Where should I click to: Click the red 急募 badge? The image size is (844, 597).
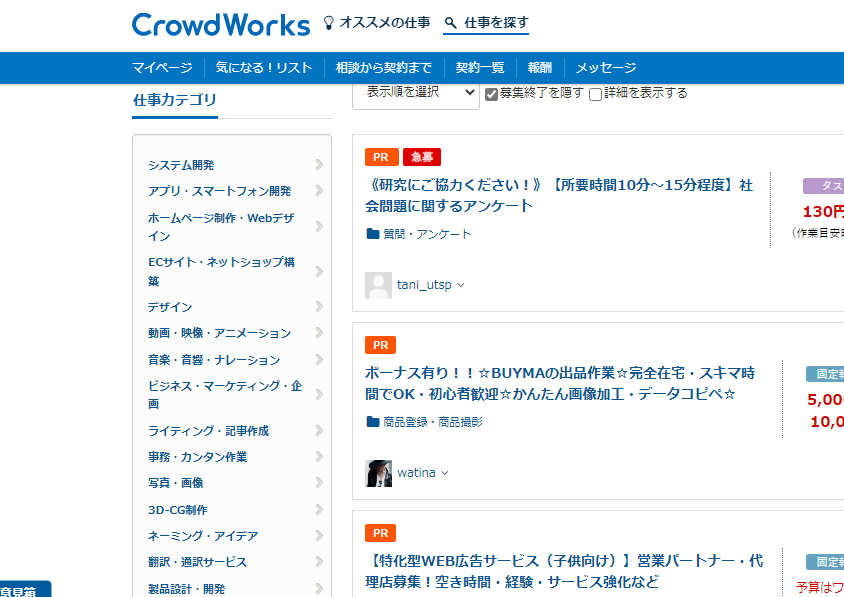point(422,157)
